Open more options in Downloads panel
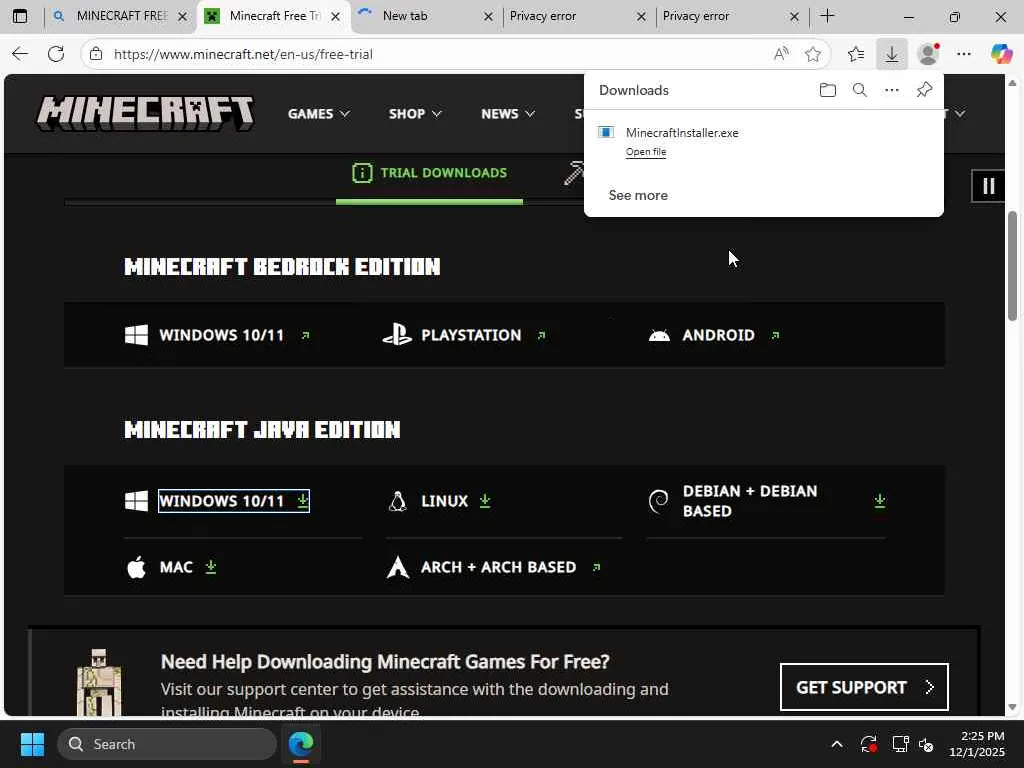Screen dimensions: 1024x768 click(891, 90)
